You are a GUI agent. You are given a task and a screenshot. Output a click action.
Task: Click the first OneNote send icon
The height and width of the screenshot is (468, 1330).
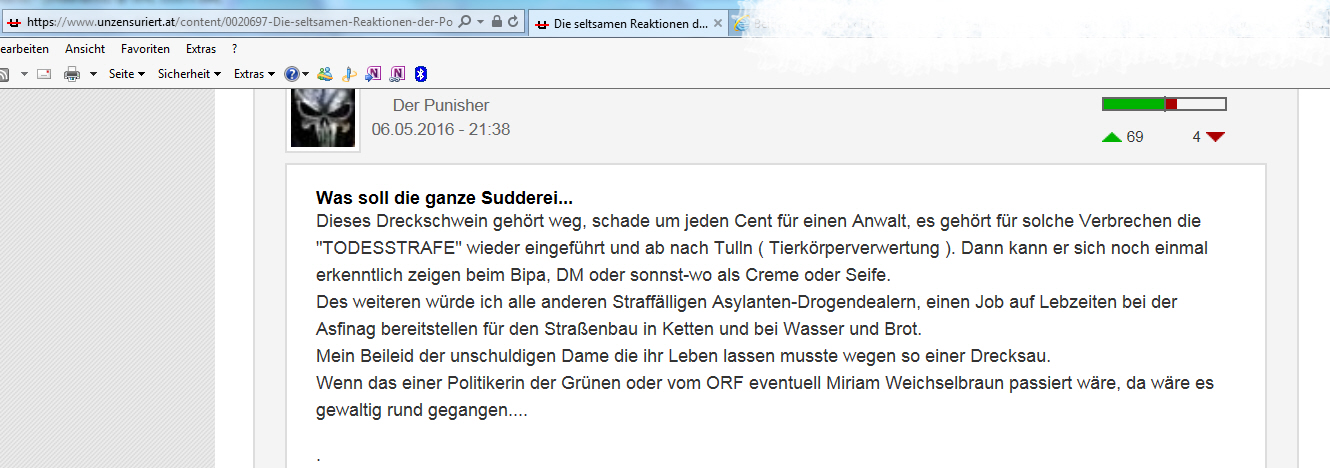click(373, 74)
